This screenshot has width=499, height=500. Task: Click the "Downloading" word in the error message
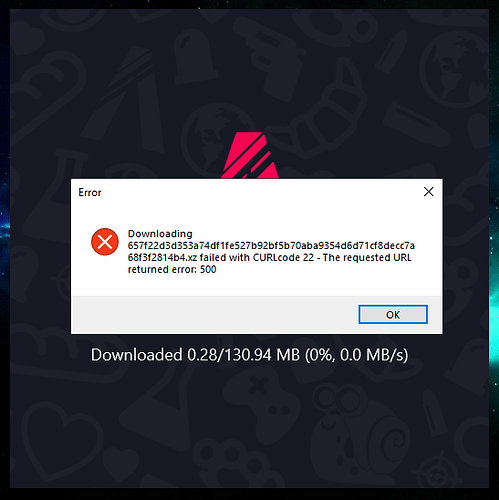click(160, 234)
